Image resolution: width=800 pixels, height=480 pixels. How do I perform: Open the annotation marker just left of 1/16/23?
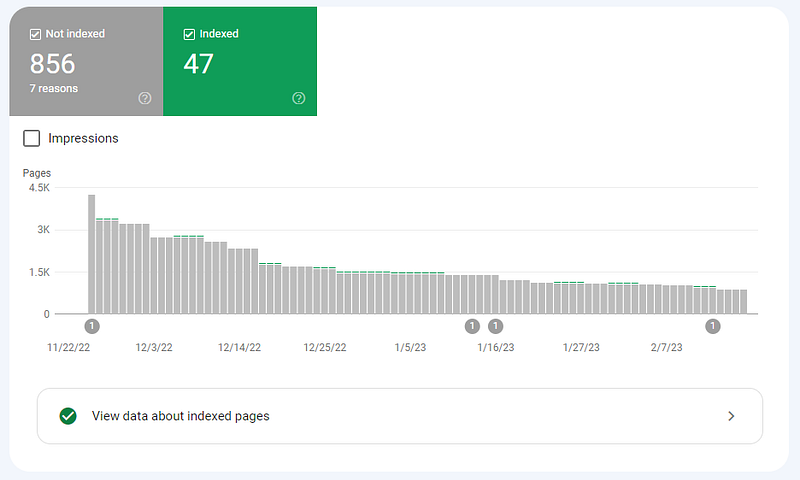coord(472,326)
